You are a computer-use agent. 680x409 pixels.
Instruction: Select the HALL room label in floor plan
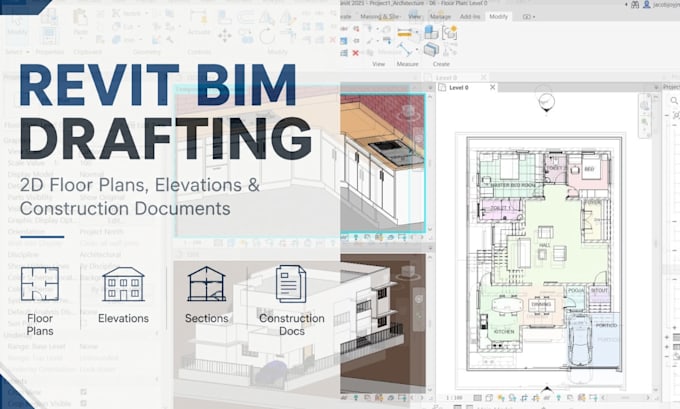coord(545,245)
